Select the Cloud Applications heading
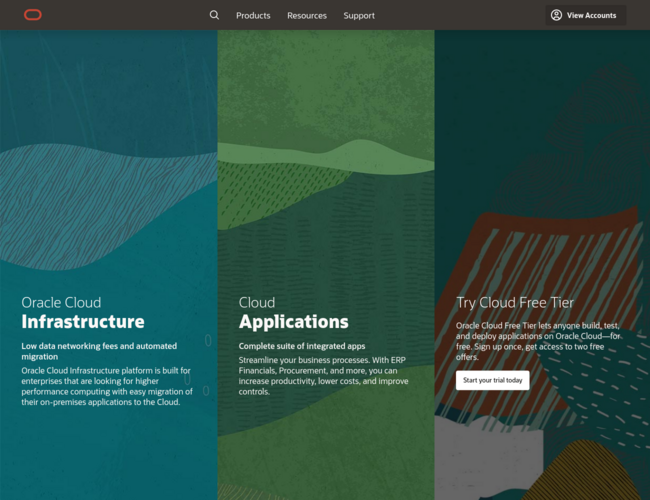The width and height of the screenshot is (650, 500). (x=293, y=312)
